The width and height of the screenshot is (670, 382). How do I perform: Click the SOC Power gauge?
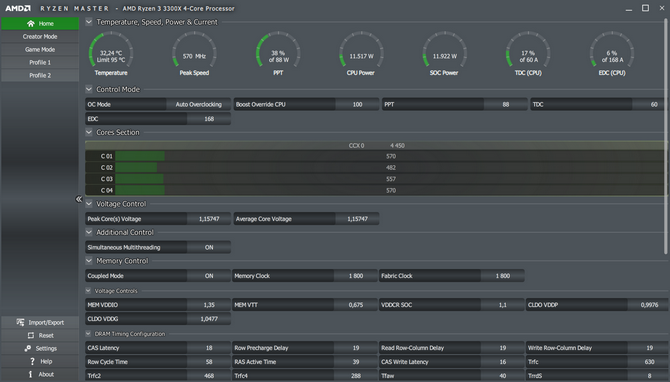pyautogui.click(x=444, y=54)
